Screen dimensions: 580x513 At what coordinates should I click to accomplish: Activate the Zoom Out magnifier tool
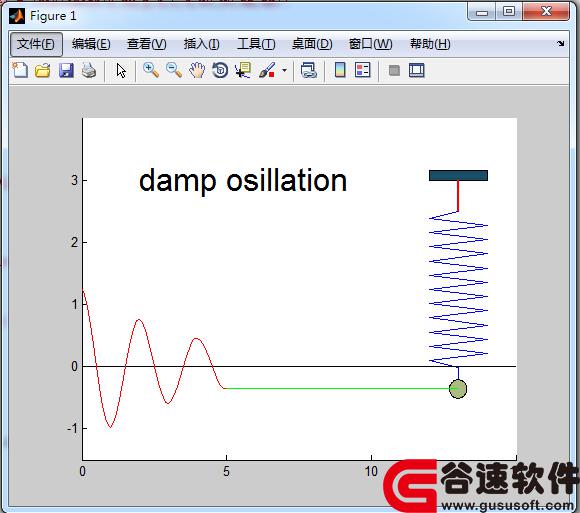pyautogui.click(x=174, y=70)
